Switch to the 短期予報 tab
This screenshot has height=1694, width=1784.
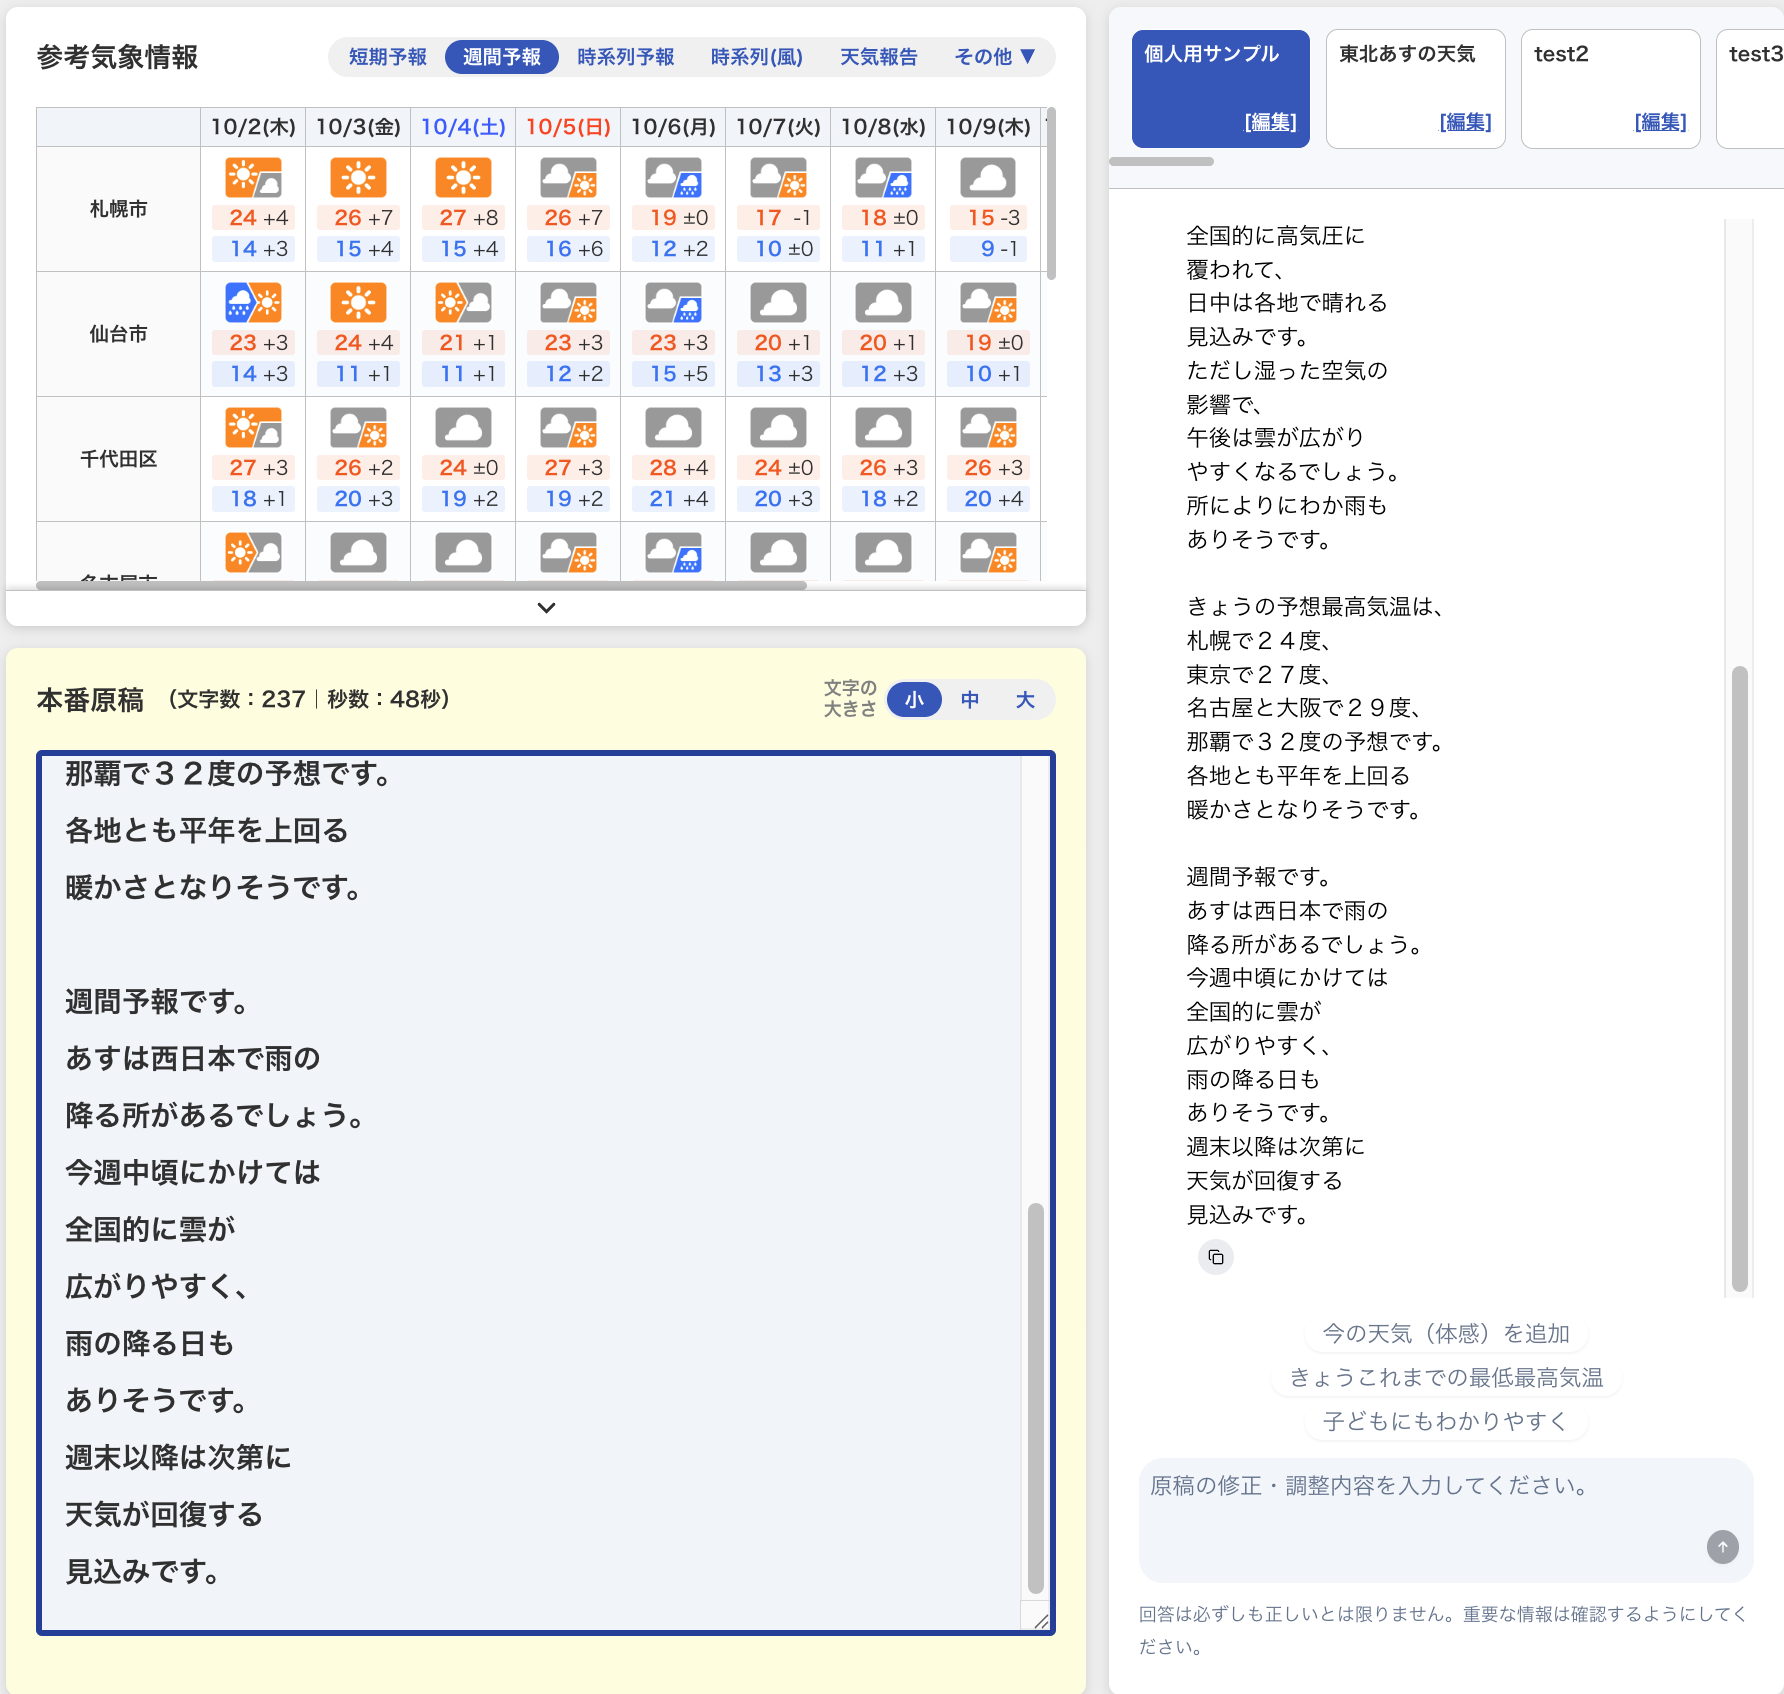(x=387, y=57)
